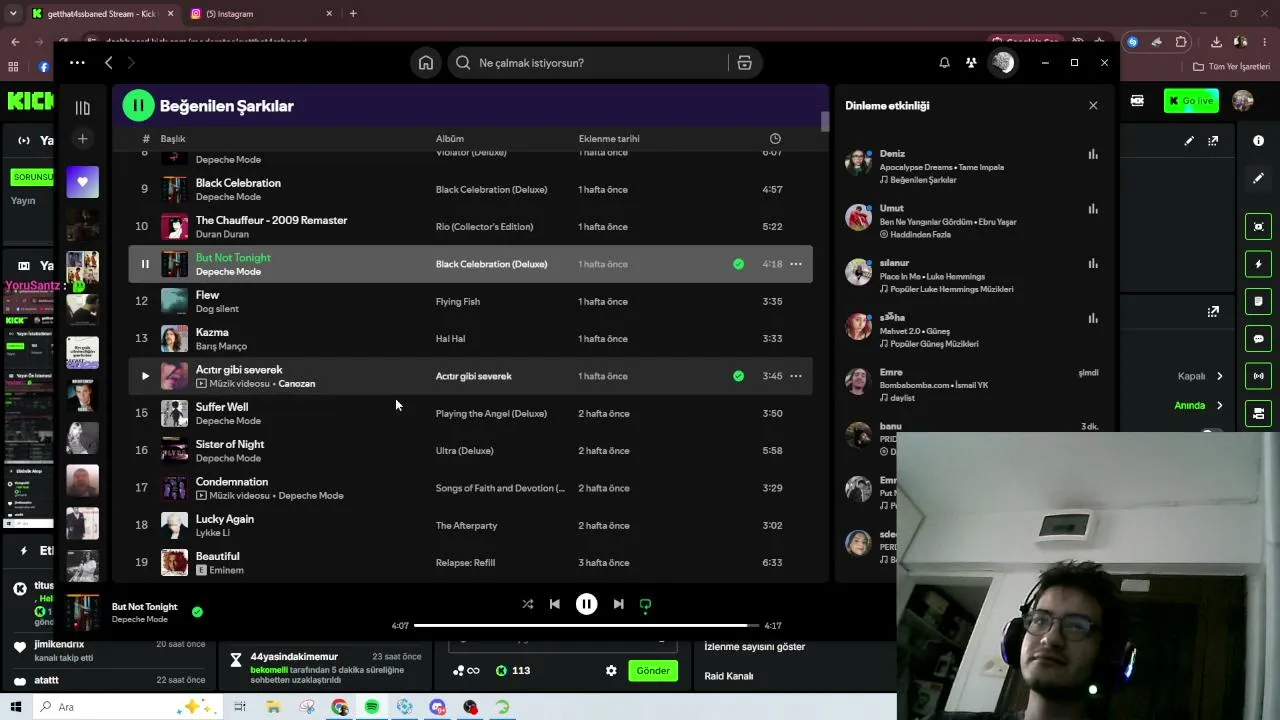Open Tüm Yer İşaretleri bookmarks folder
The image size is (1280, 720).
[x=1232, y=67]
